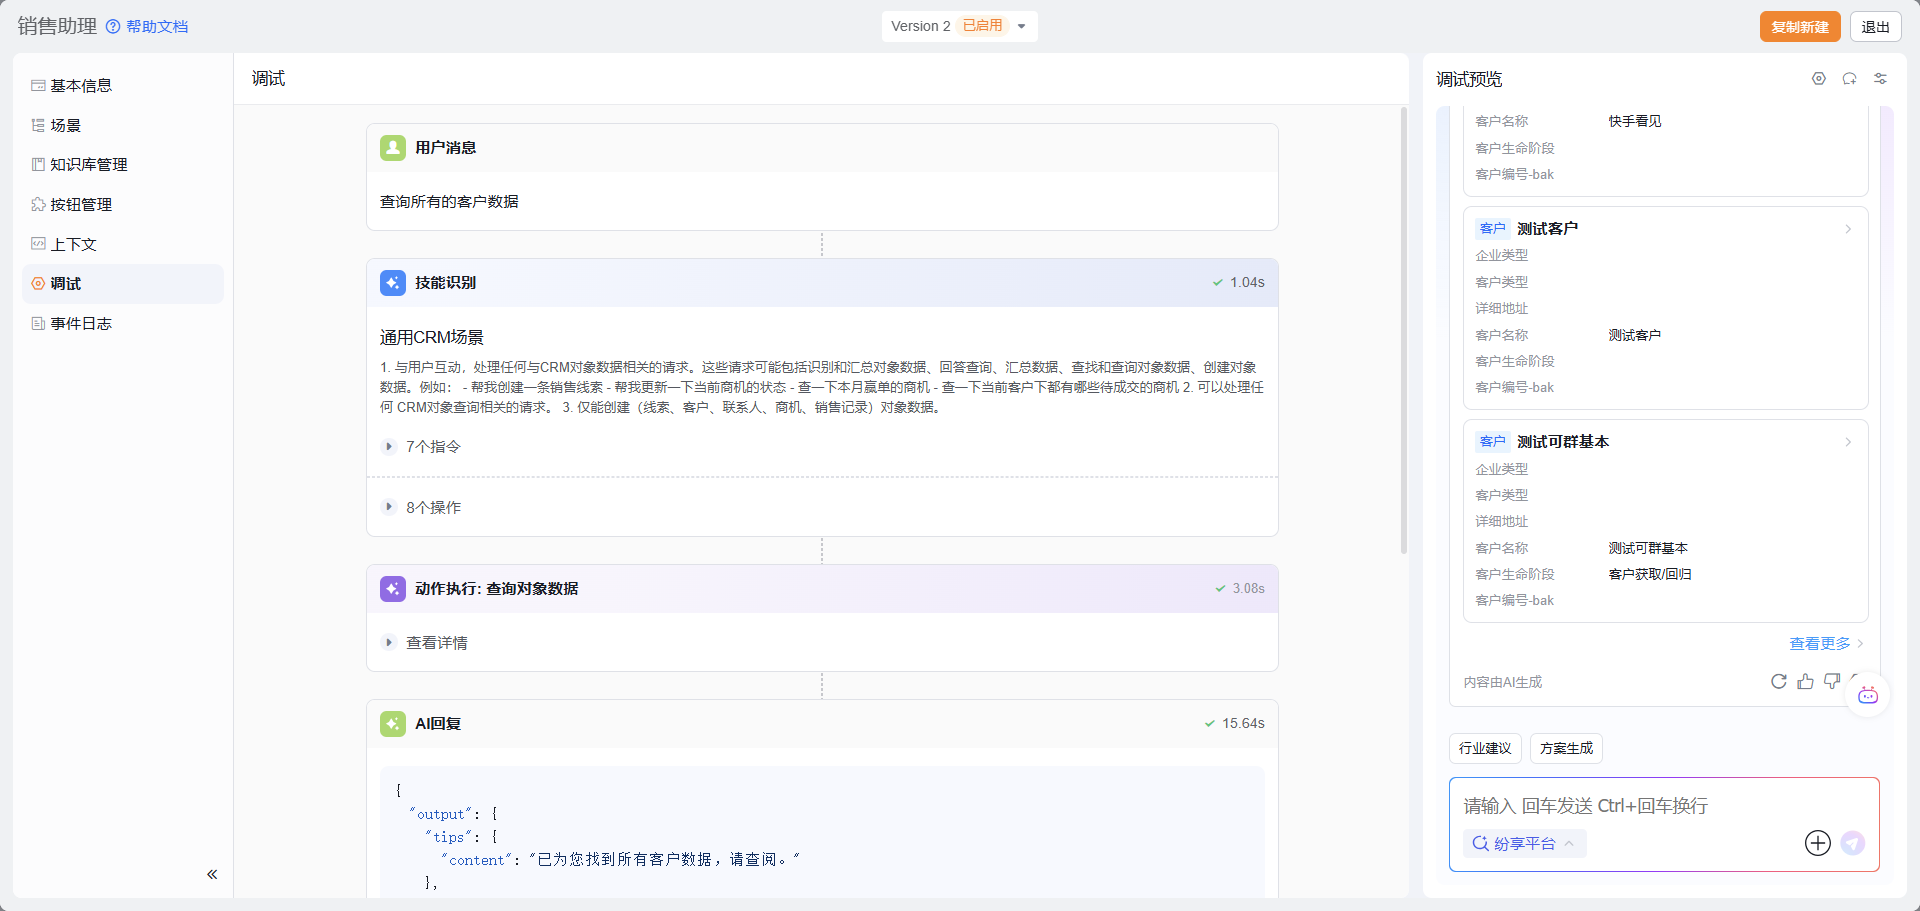Open 事件日志 from the sidebar
Image resolution: width=1920 pixels, height=911 pixels.
pyautogui.click(x=80, y=323)
